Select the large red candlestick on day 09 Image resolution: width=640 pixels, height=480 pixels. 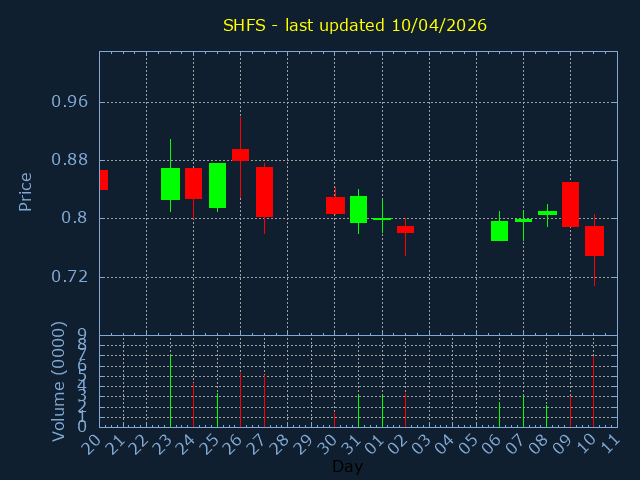point(570,204)
